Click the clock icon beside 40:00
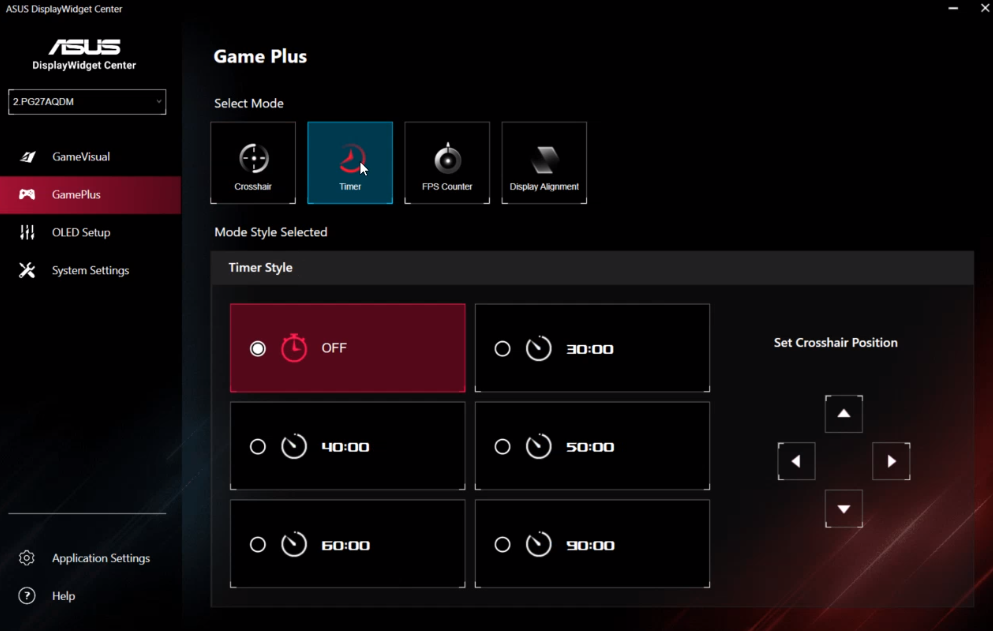Screen dimensions: 993x631 [294, 446]
